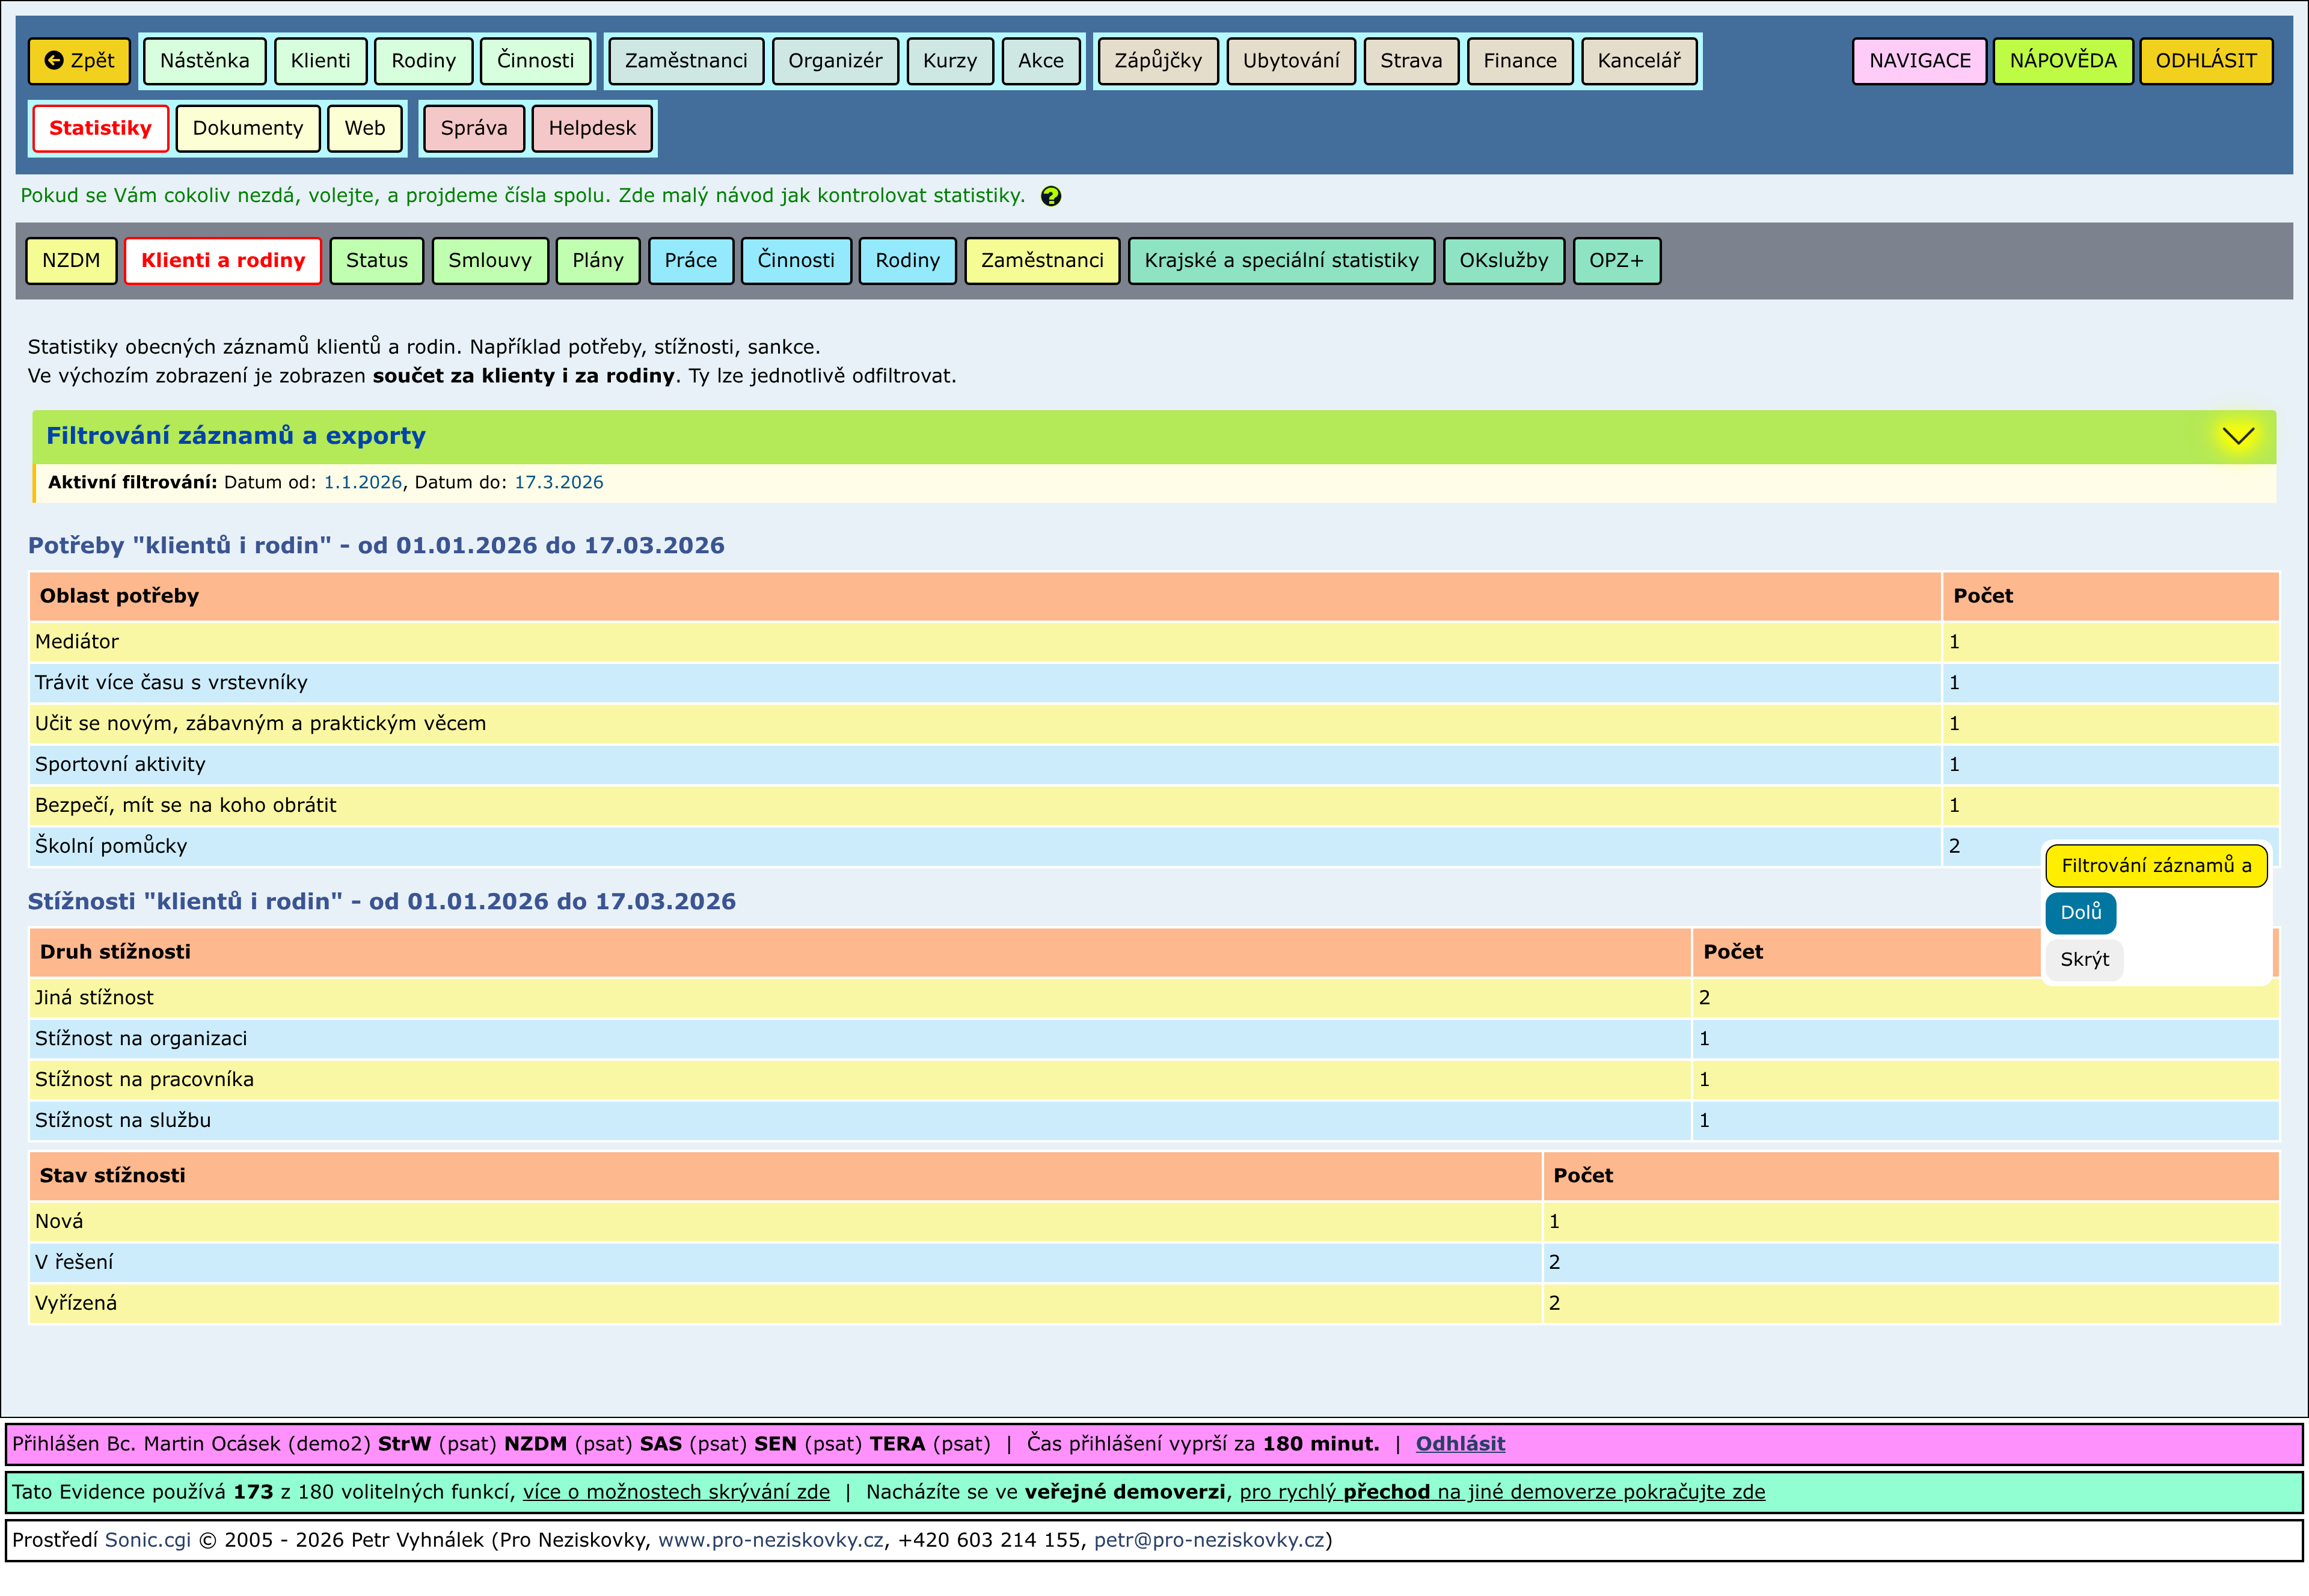Image resolution: width=2309 pixels, height=1596 pixels.
Task: Click the green help question mark icon
Action: [1050, 196]
